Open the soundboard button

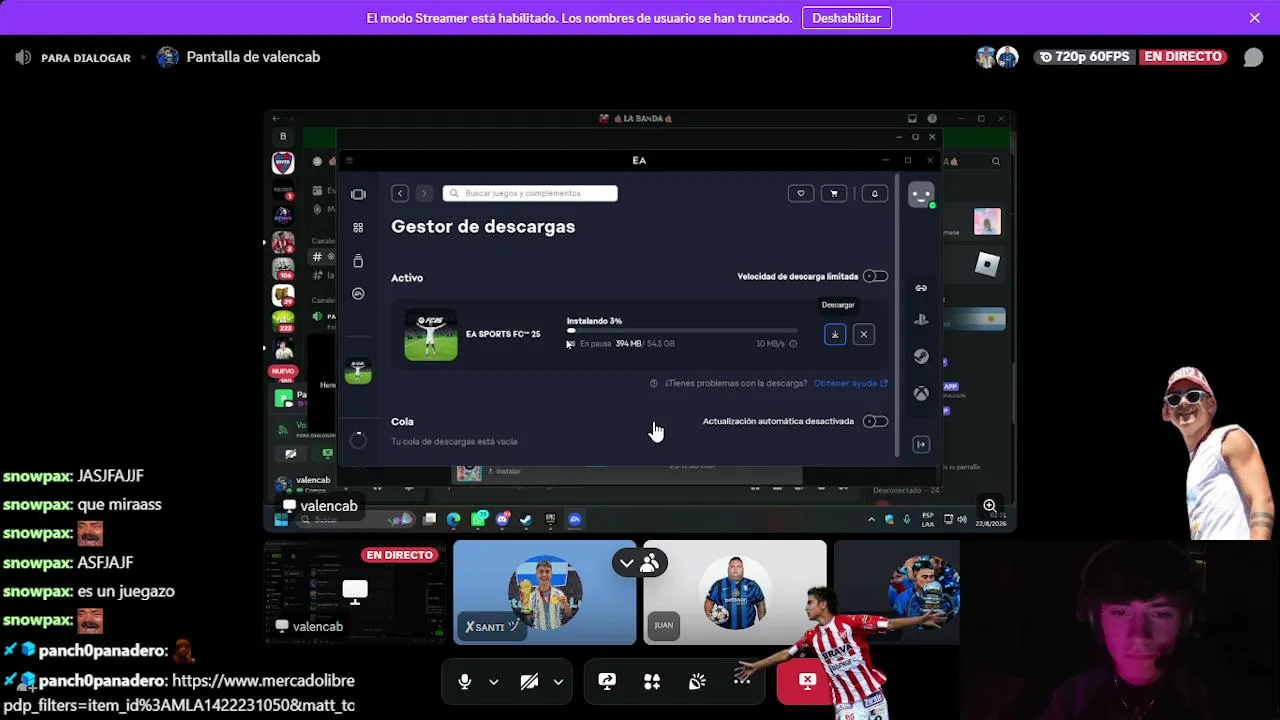point(697,682)
